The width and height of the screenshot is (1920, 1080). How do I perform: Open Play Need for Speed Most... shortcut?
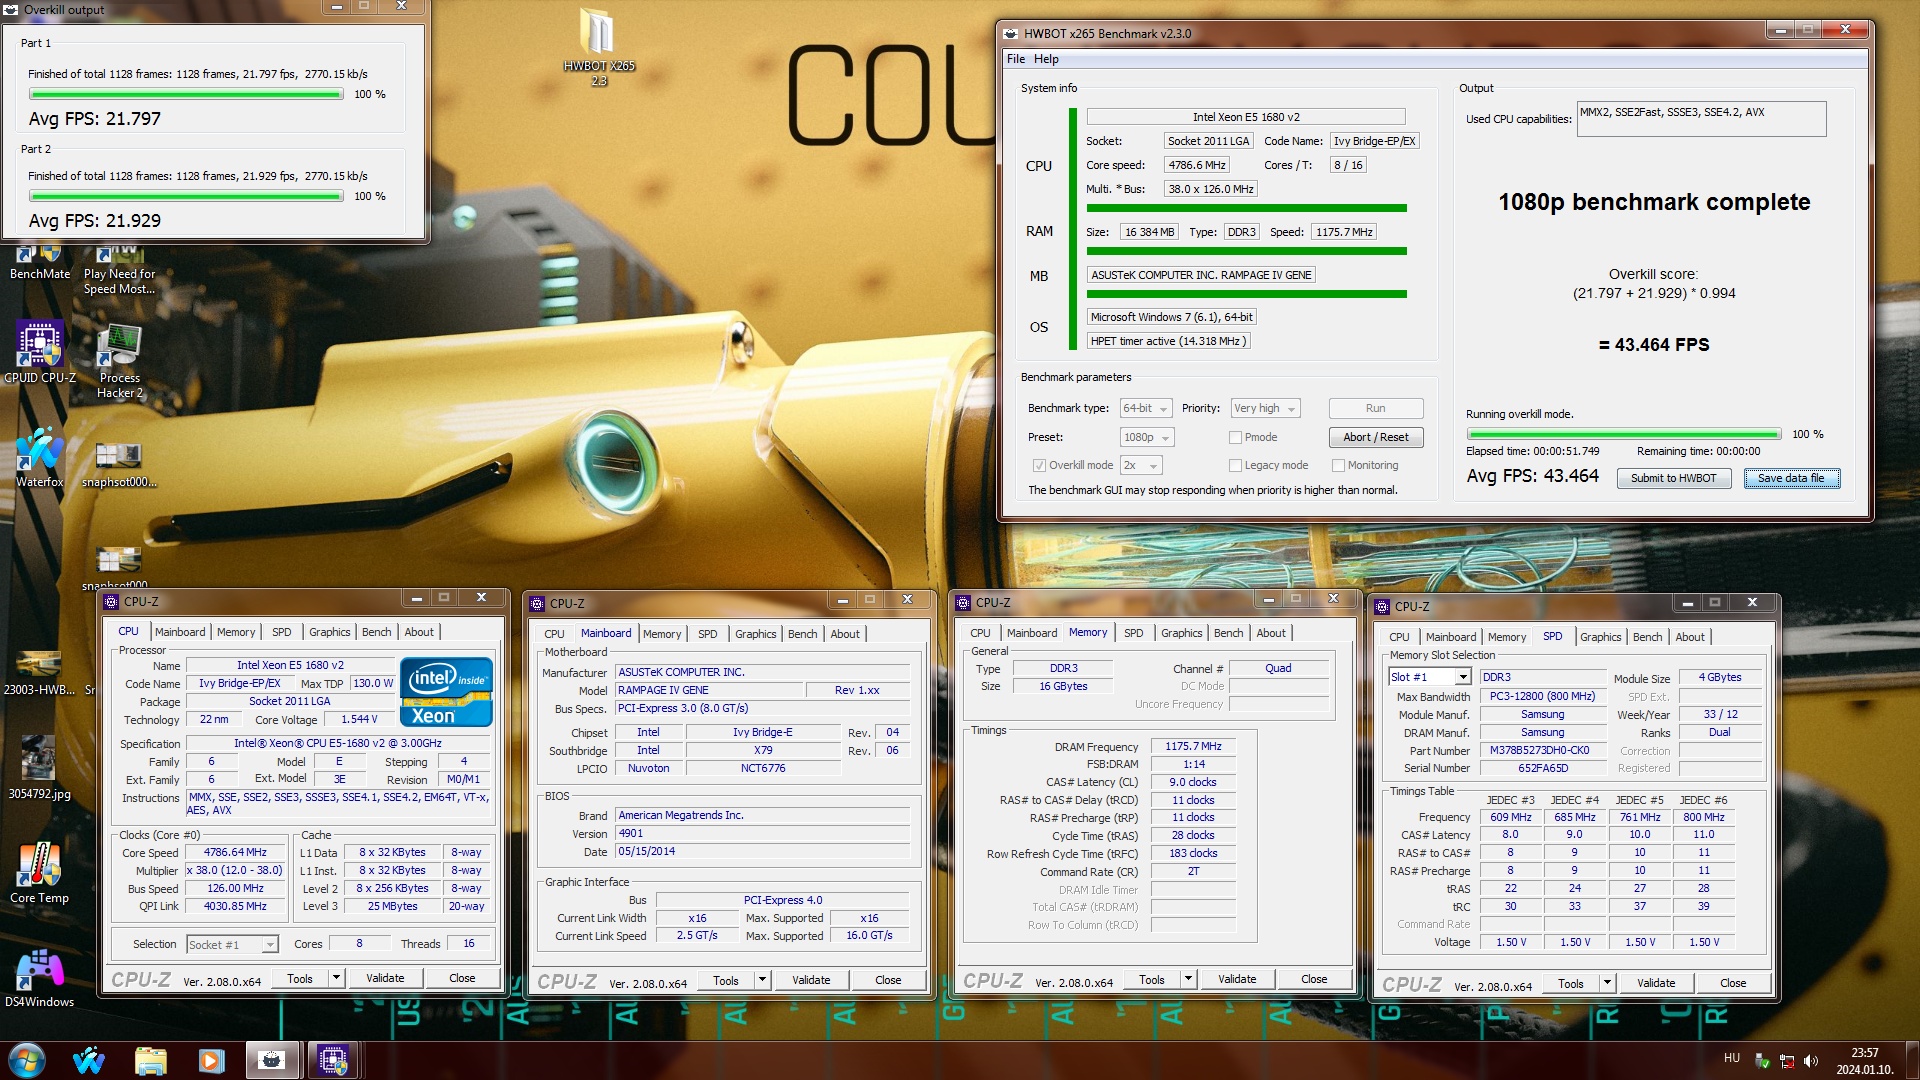tap(119, 271)
